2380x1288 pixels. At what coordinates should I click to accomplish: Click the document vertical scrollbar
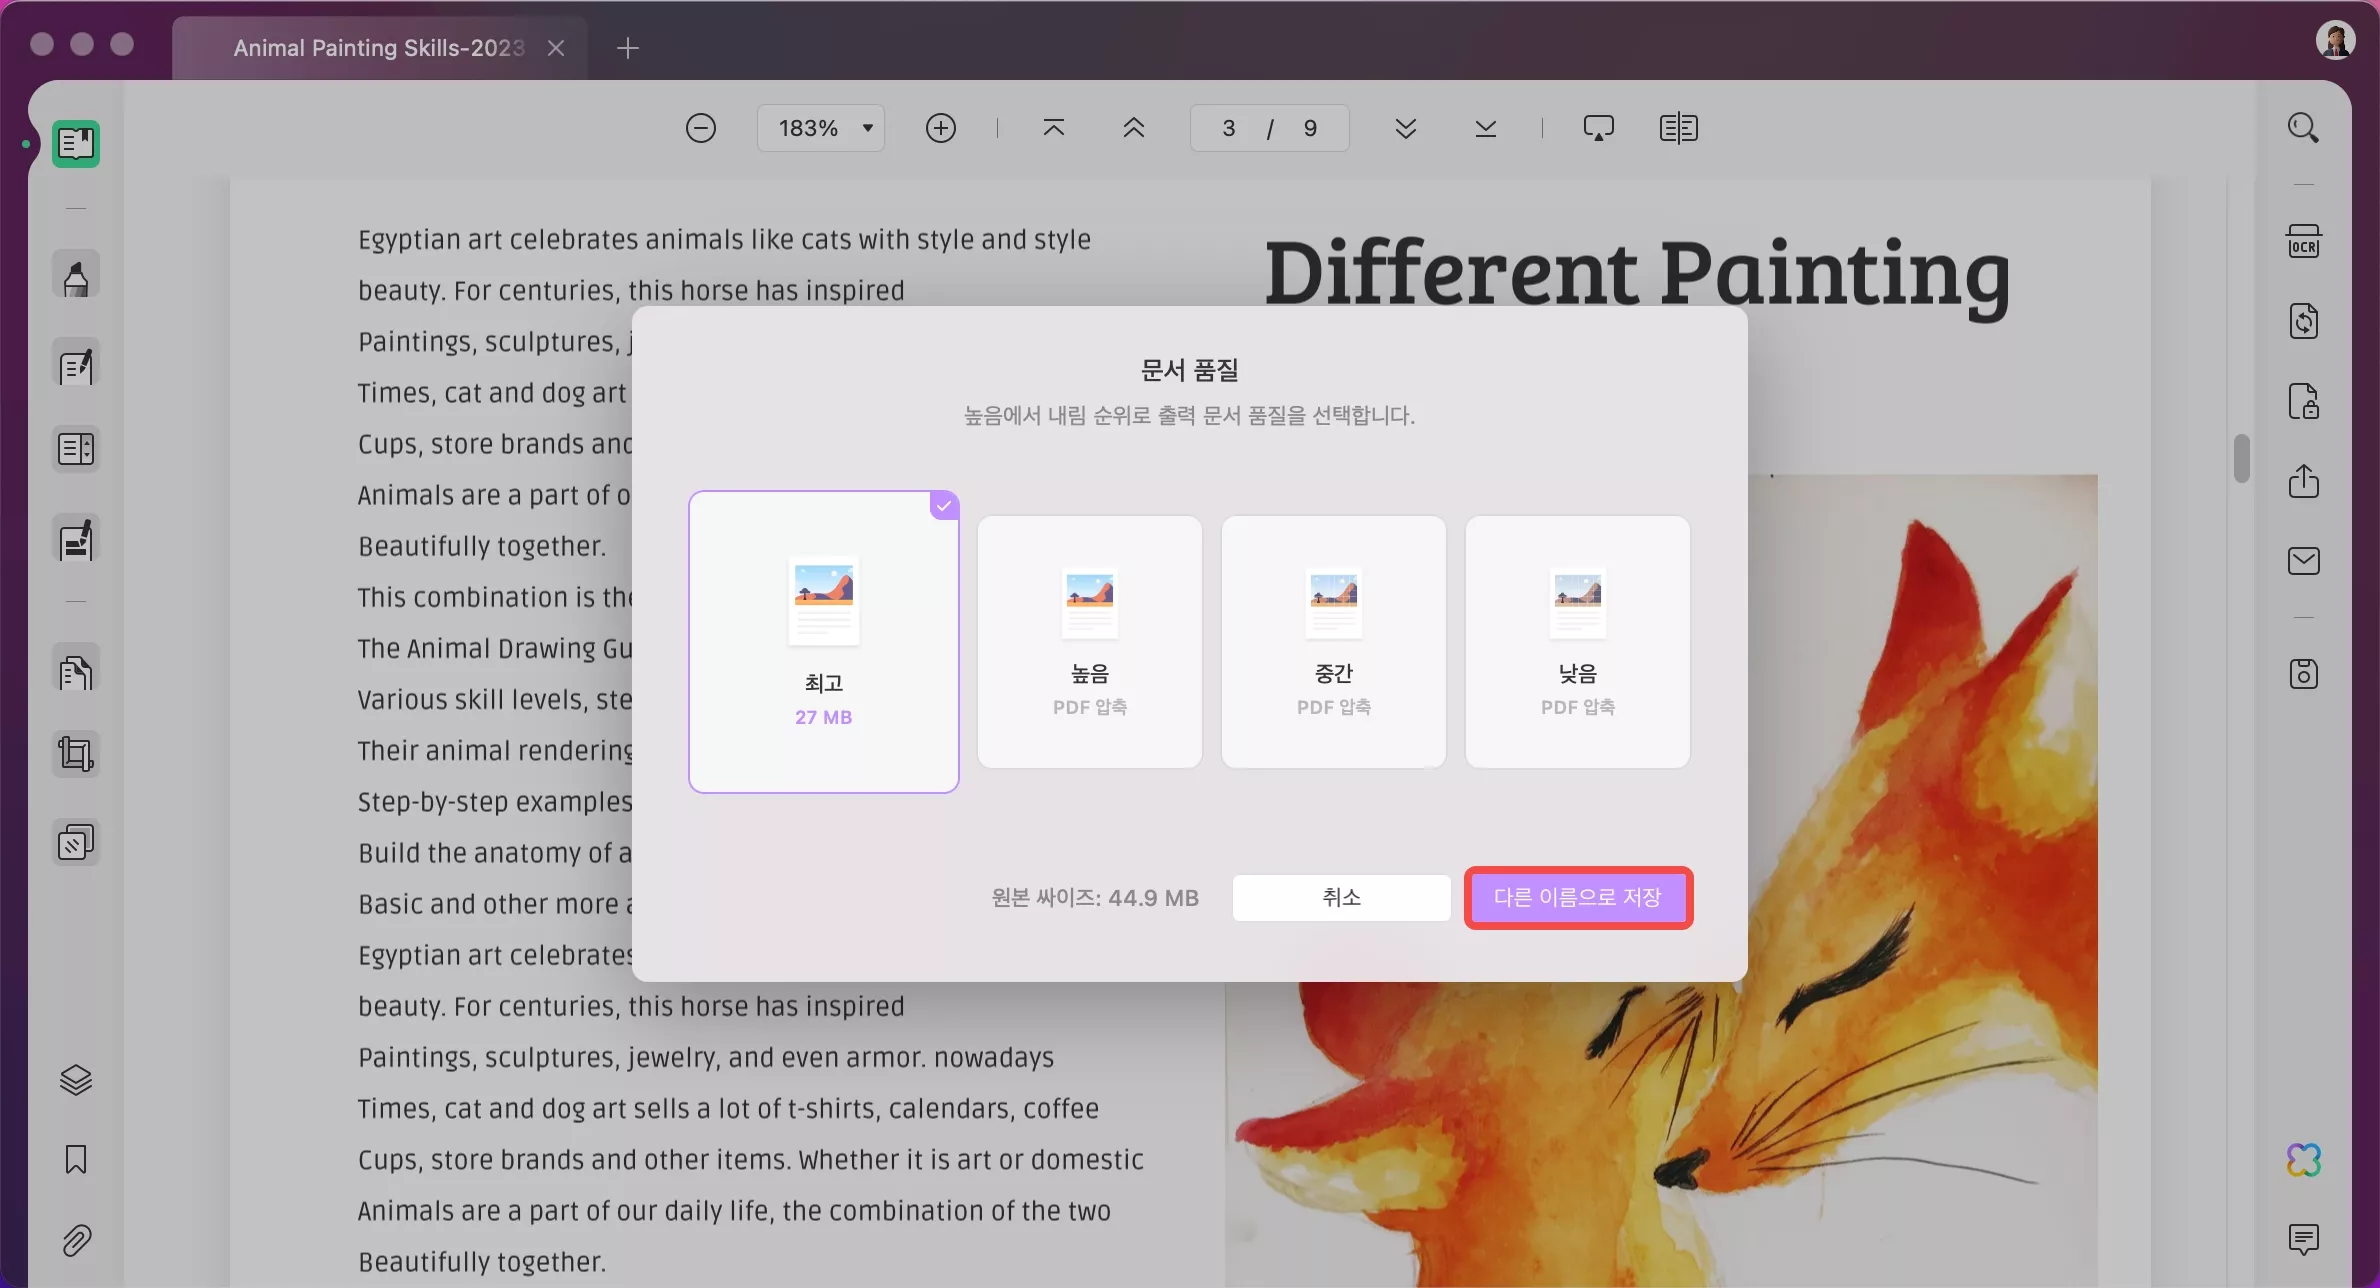pyautogui.click(x=2242, y=458)
